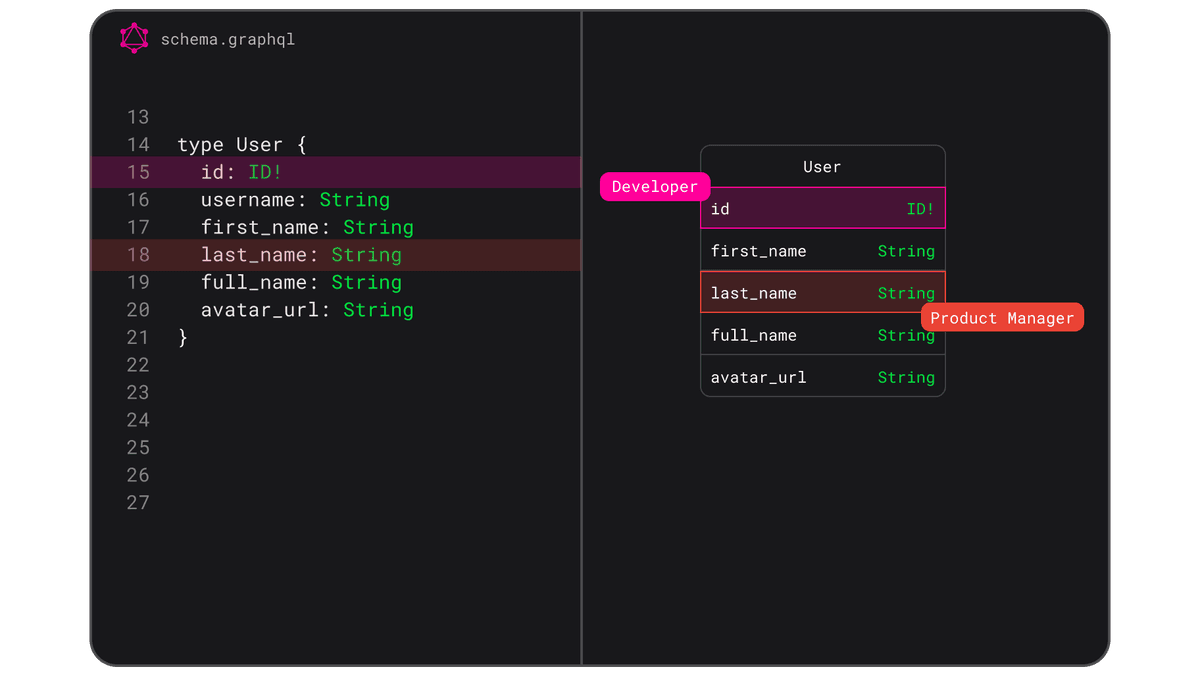The width and height of the screenshot is (1200, 676).
Task: Click the green String type on line 17
Action: pyautogui.click(x=378, y=227)
